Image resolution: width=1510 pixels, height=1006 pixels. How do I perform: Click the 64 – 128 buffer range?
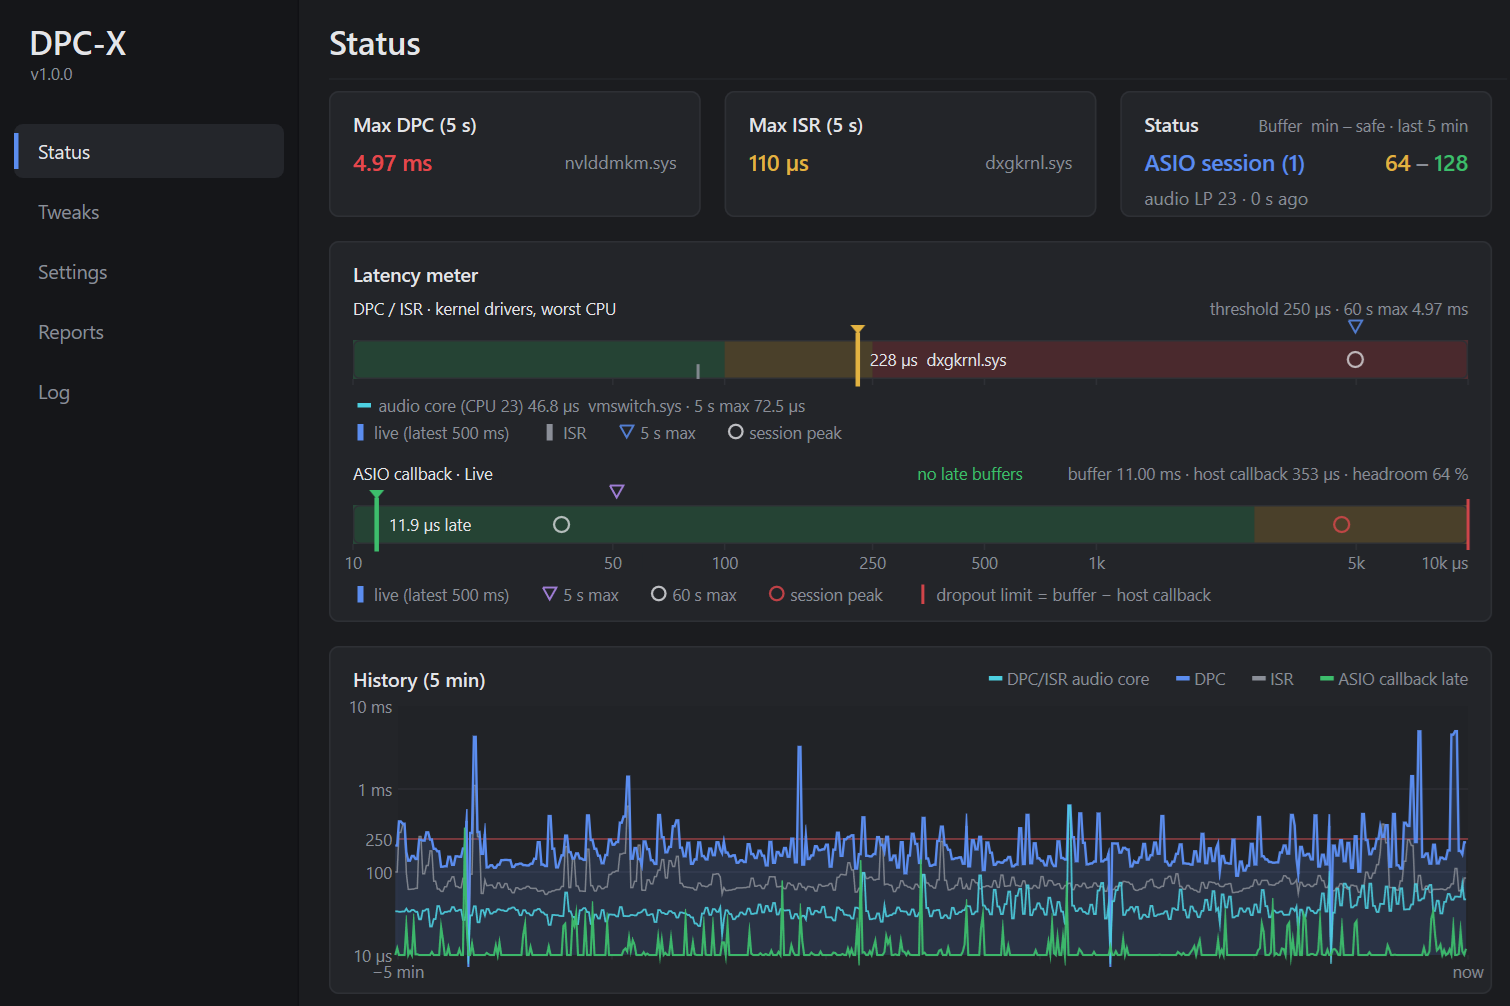click(x=1427, y=163)
